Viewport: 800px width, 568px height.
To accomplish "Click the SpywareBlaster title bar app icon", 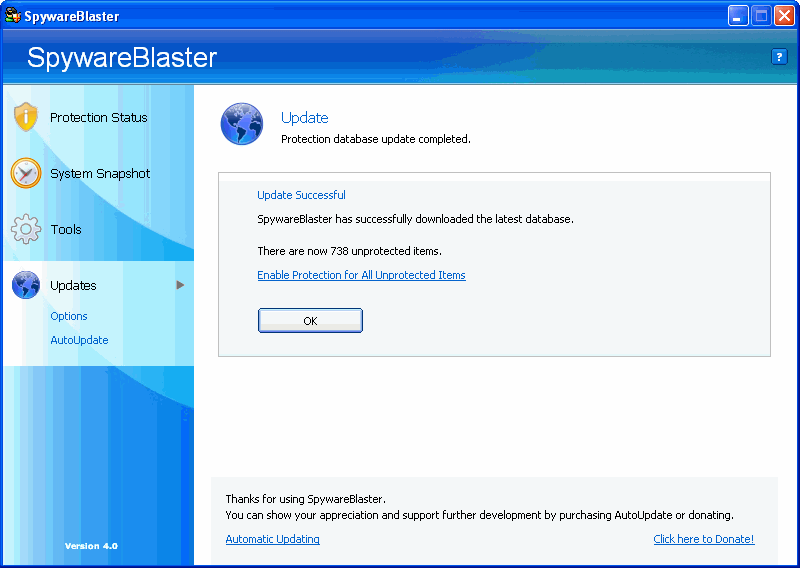I will 13,16.
